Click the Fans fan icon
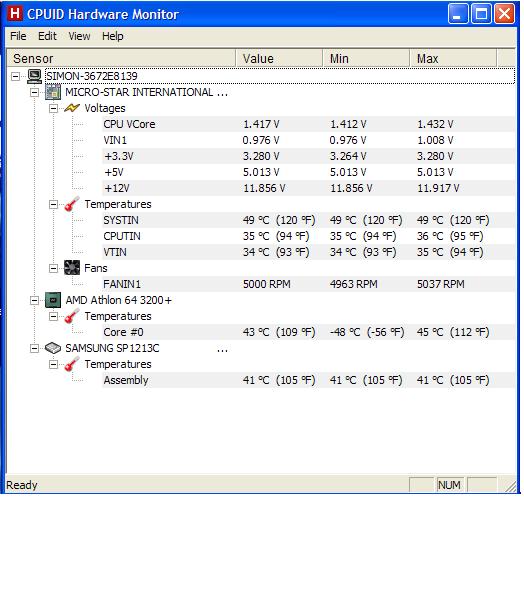The height and width of the screenshot is (597, 524). 72,268
